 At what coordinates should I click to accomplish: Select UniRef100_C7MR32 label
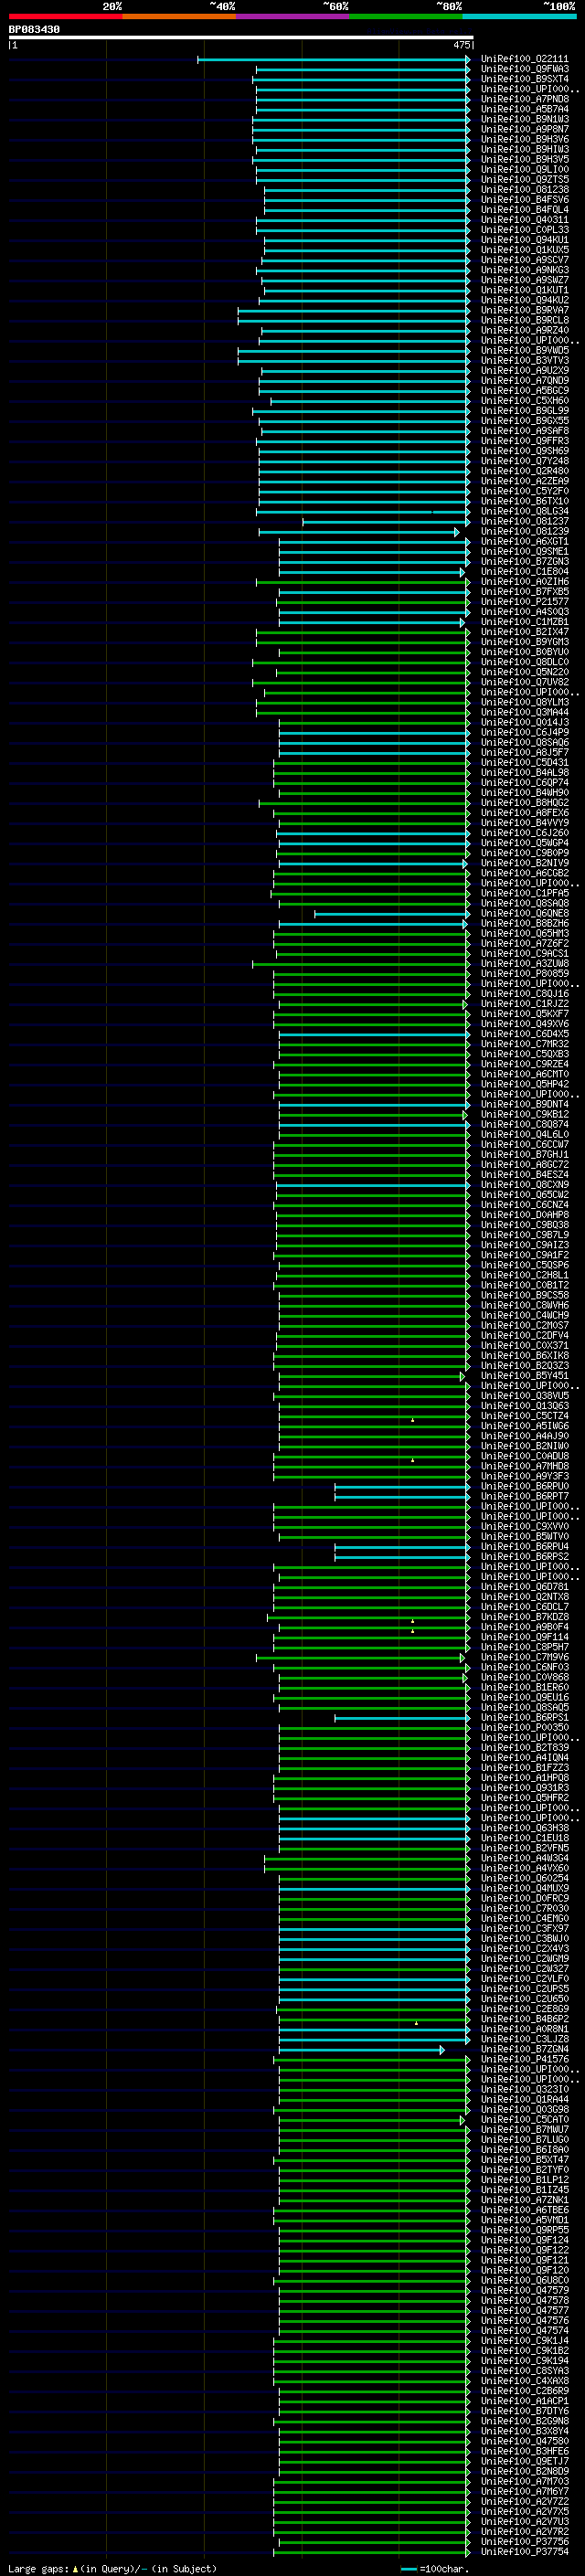[524, 1044]
